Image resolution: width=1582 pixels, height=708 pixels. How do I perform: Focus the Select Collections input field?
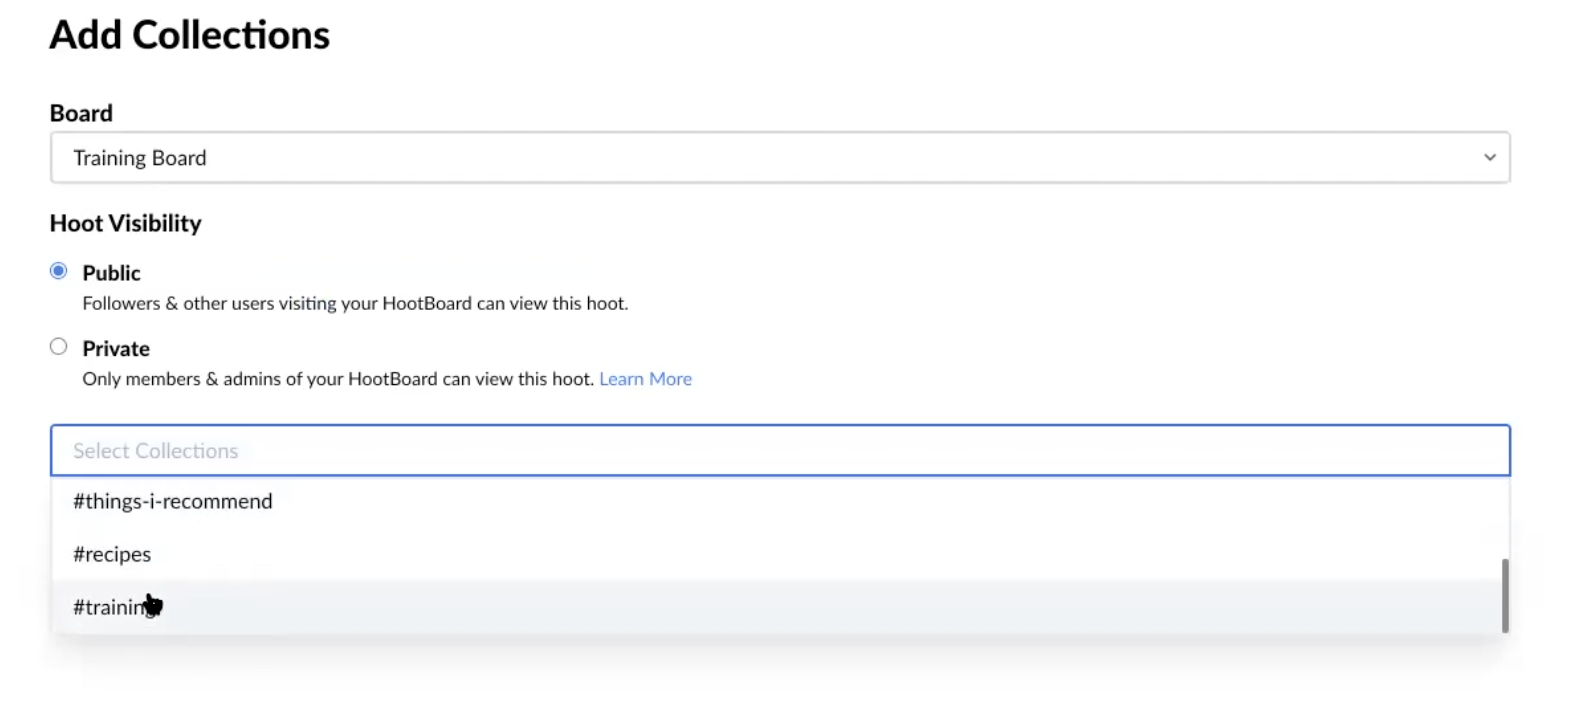(x=779, y=451)
